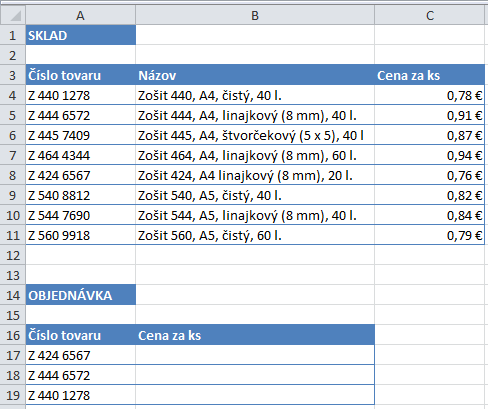The height and width of the screenshot is (409, 488).
Task: Click the OBJEDNÁVKA title cell
Action: [81, 295]
